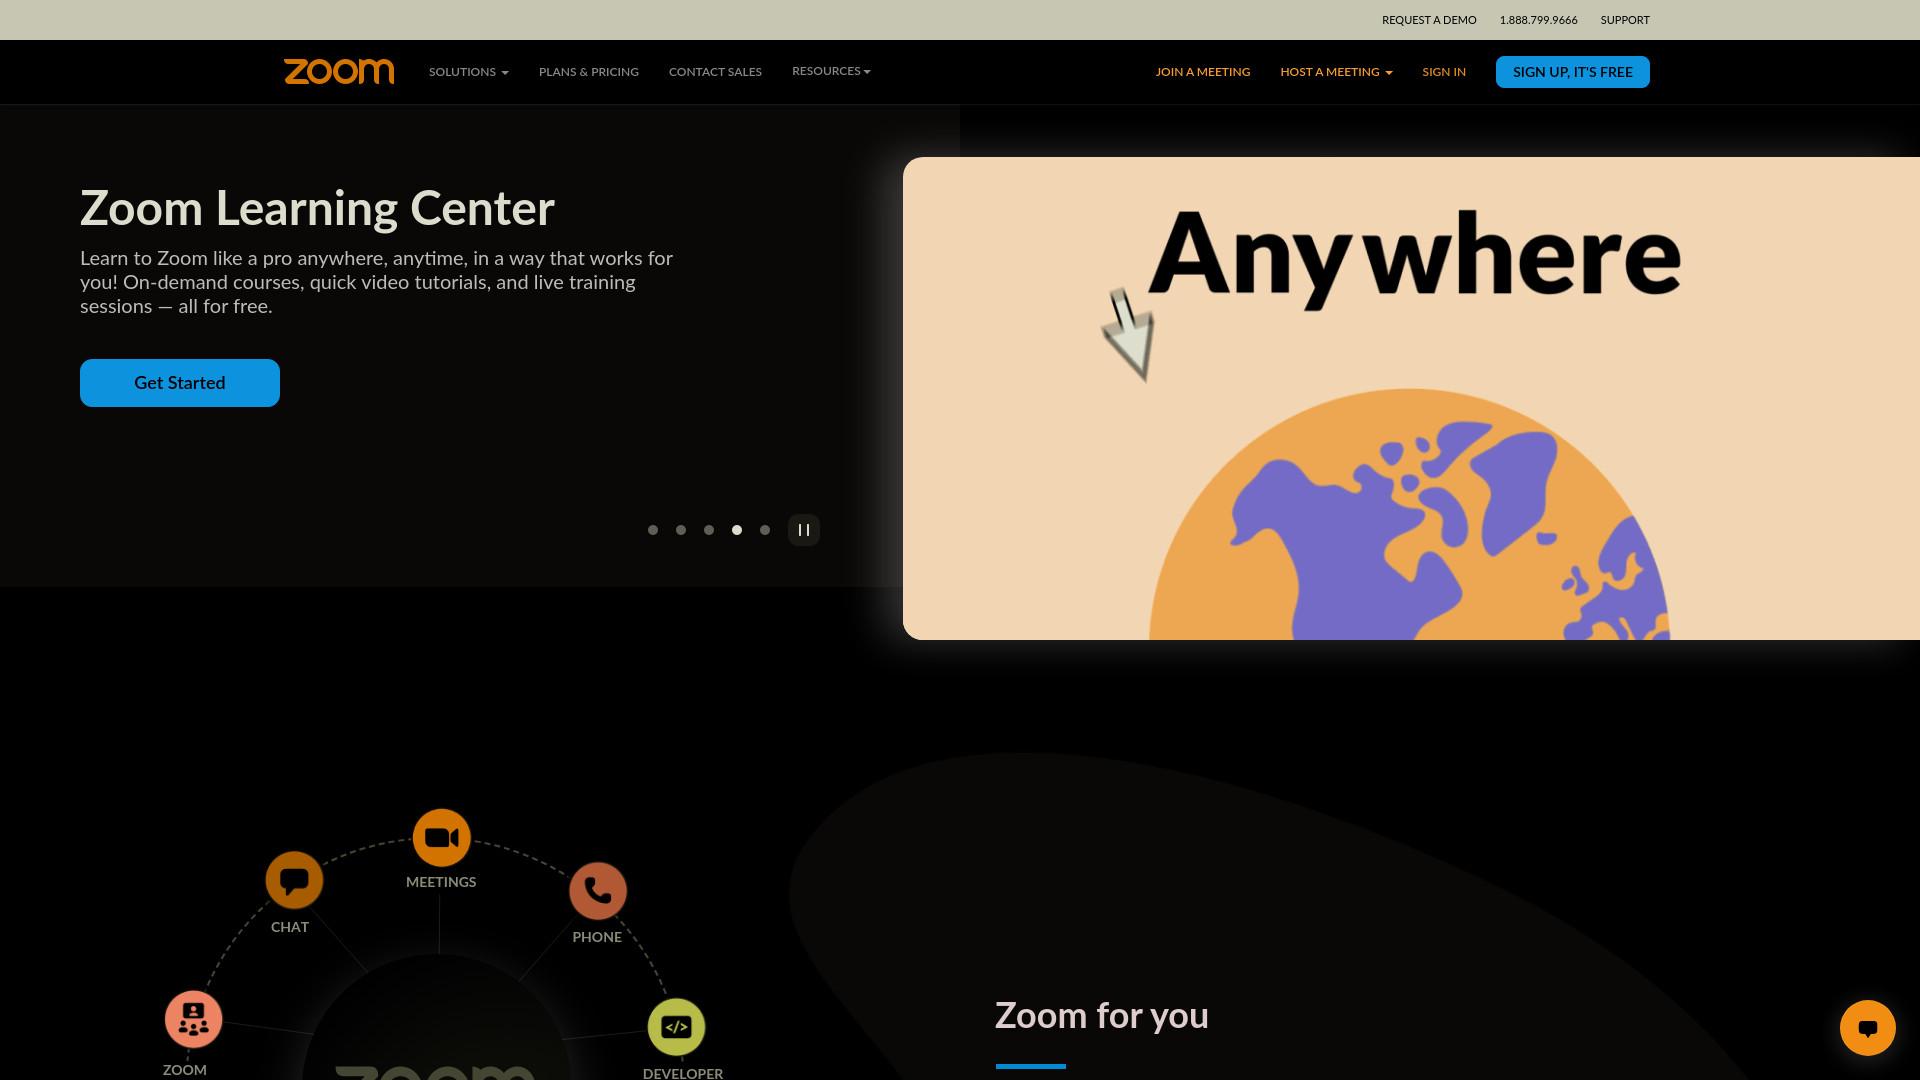Click the PHONE label text
This screenshot has height=1080, width=1920.
click(x=597, y=937)
